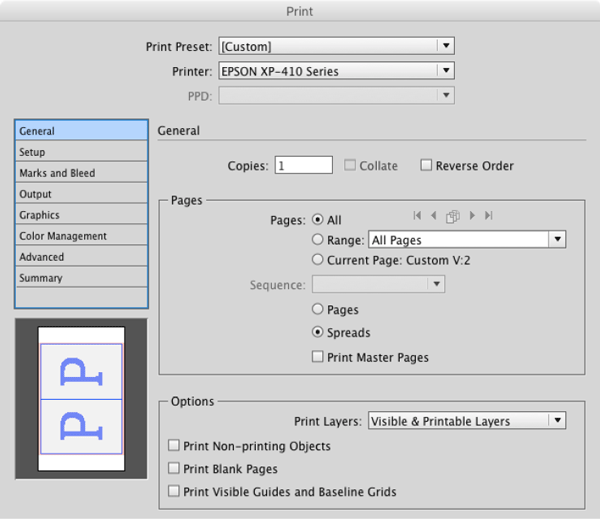
Task: Choose Current Page: Custom V:2 option
Action: pyautogui.click(x=318, y=260)
